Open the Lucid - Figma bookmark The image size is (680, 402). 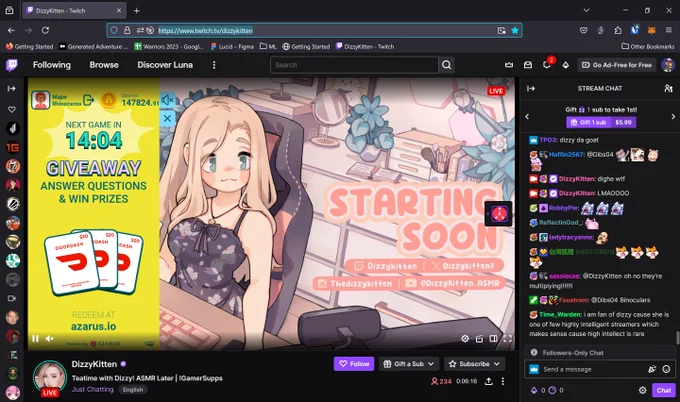click(232, 46)
